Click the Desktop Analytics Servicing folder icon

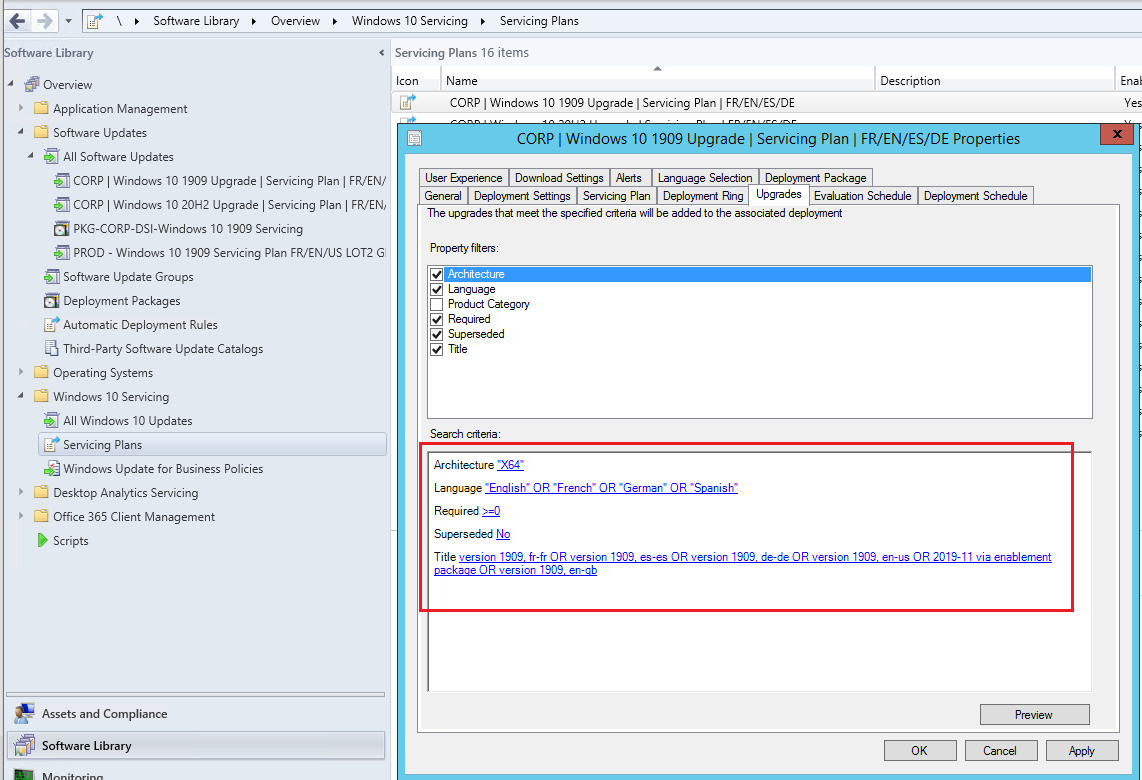(42, 492)
